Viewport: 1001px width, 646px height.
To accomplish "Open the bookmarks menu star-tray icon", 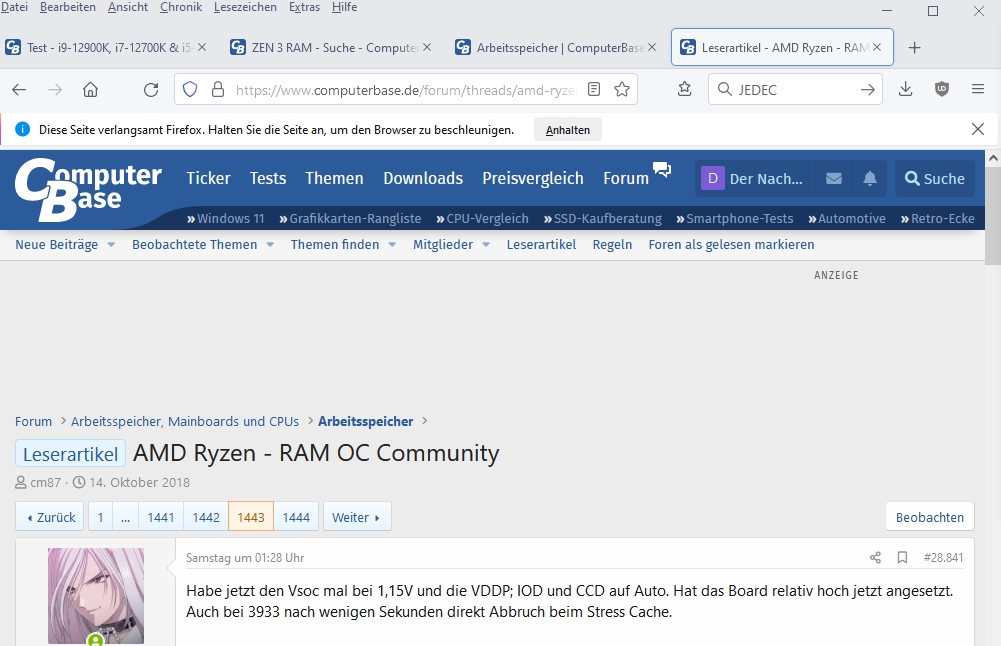I will coord(684,89).
